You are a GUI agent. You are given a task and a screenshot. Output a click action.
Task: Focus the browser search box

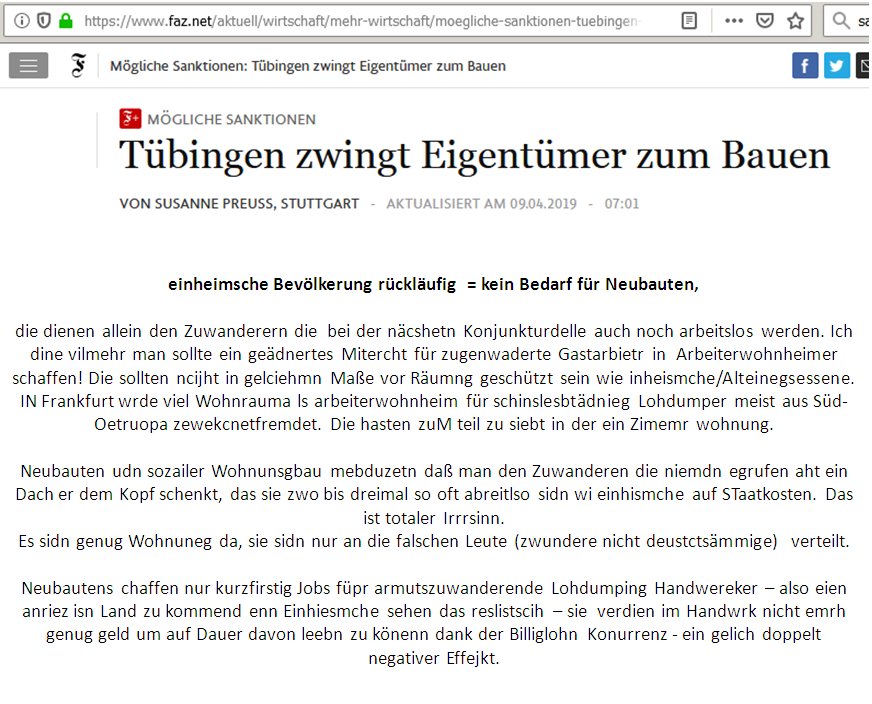[x=848, y=21]
